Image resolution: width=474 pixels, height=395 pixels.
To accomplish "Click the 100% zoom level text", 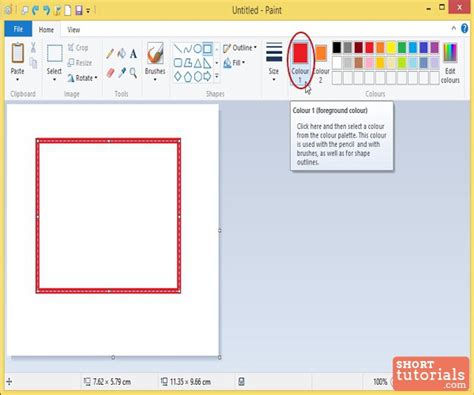I will tap(380, 382).
